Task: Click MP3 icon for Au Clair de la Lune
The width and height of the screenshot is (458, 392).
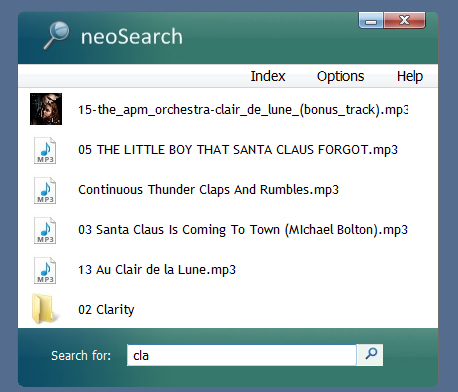Action: (45, 270)
